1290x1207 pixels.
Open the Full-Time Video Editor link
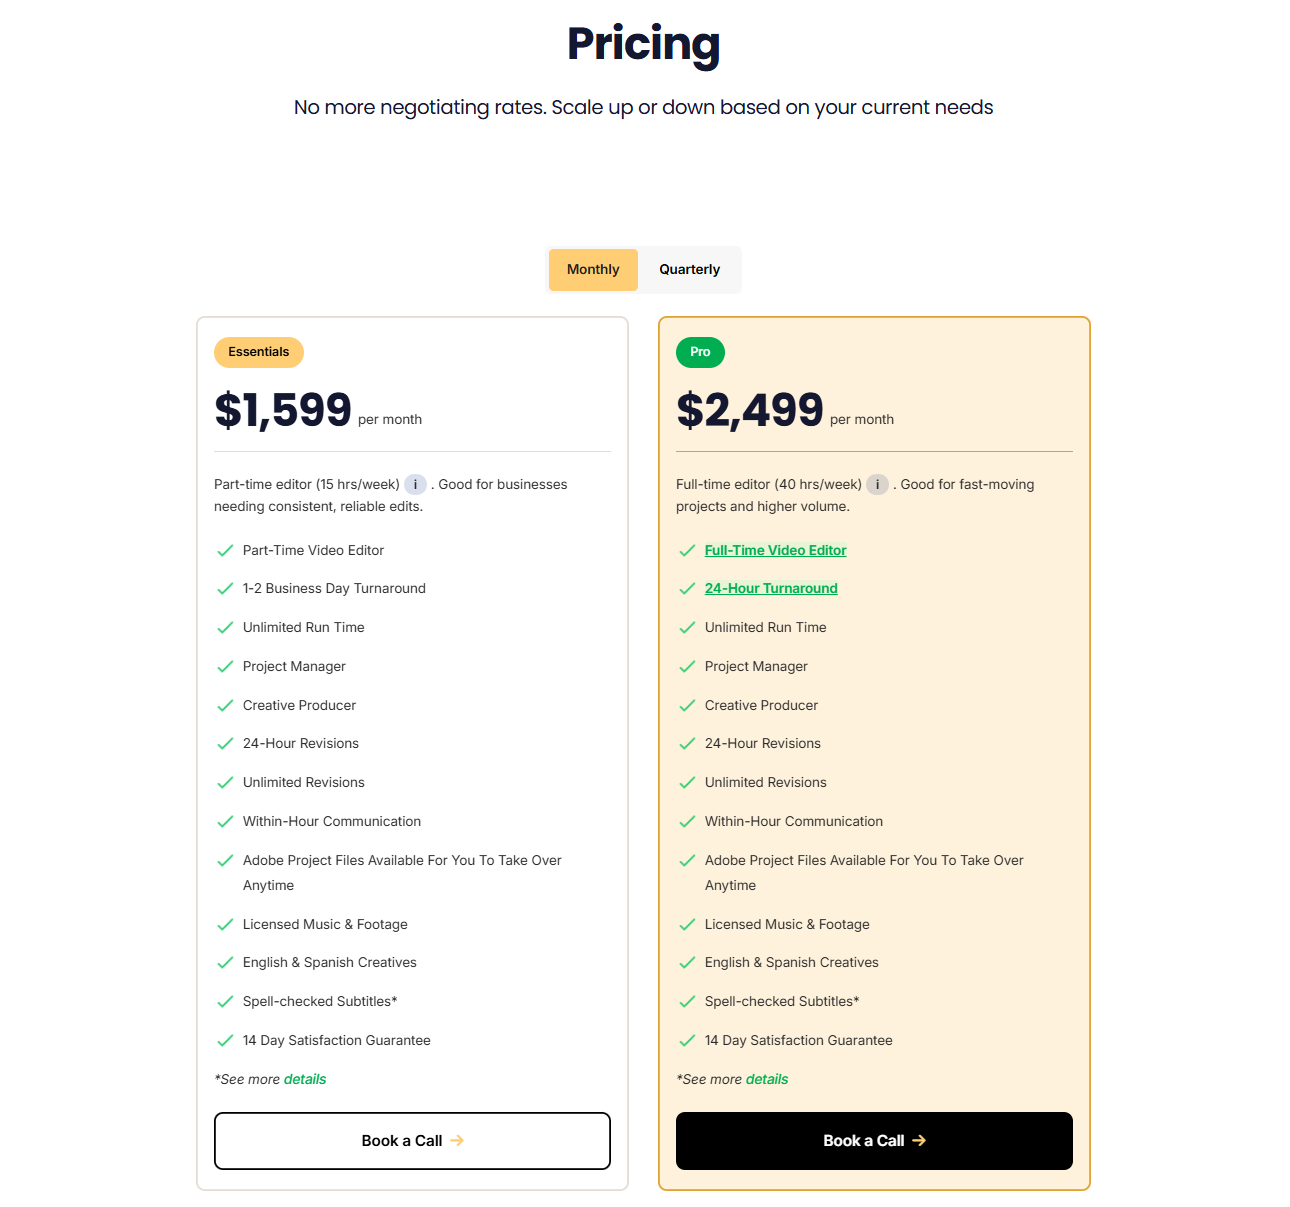(x=775, y=551)
